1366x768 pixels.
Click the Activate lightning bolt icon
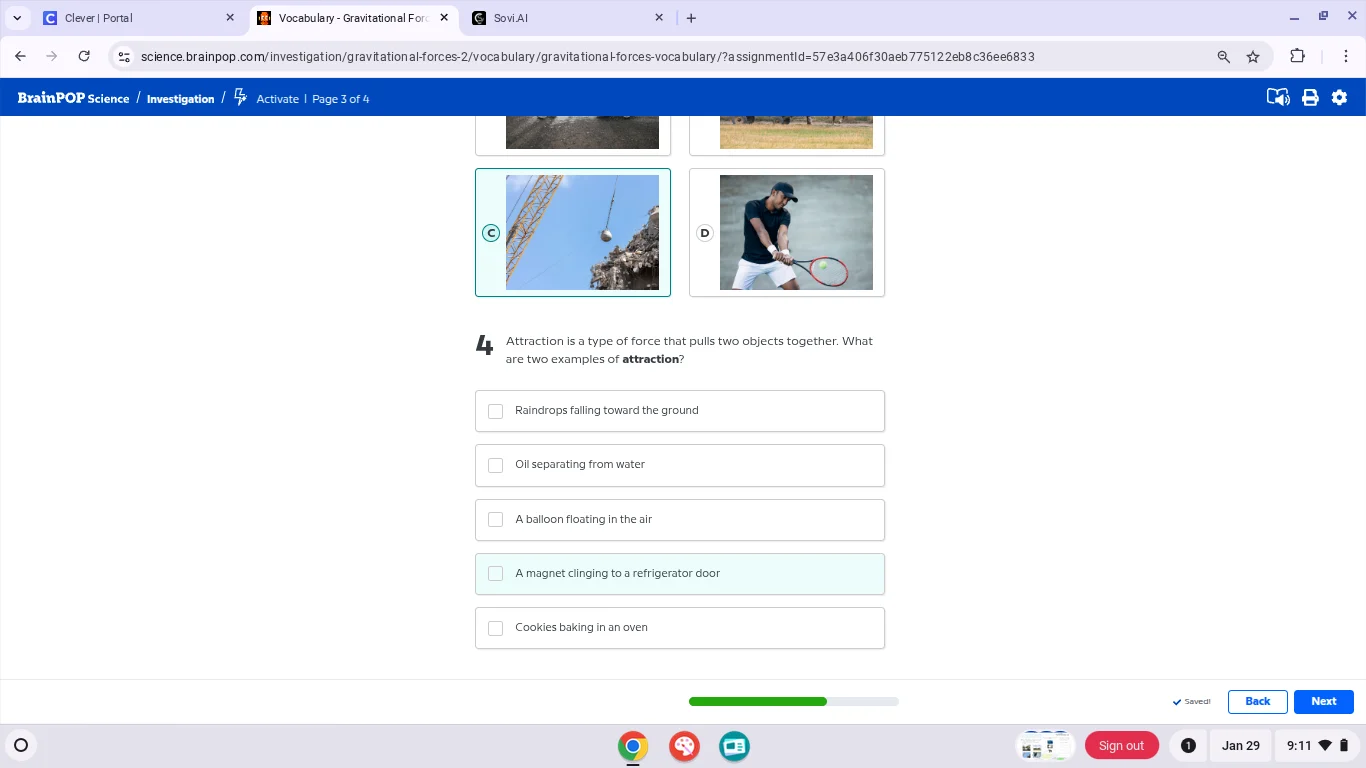pos(240,97)
